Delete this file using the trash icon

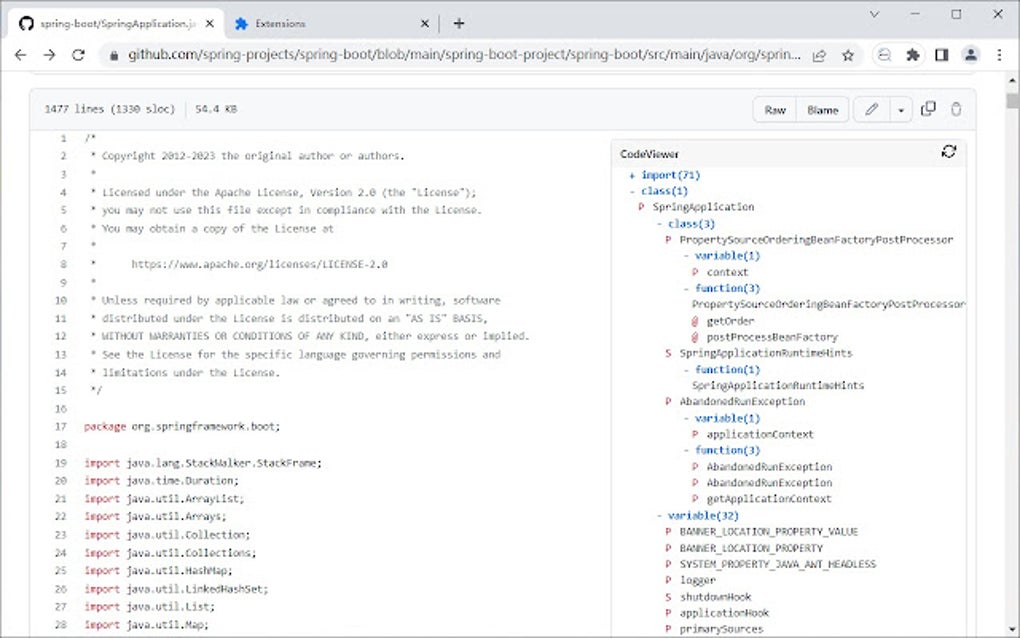tap(956, 108)
